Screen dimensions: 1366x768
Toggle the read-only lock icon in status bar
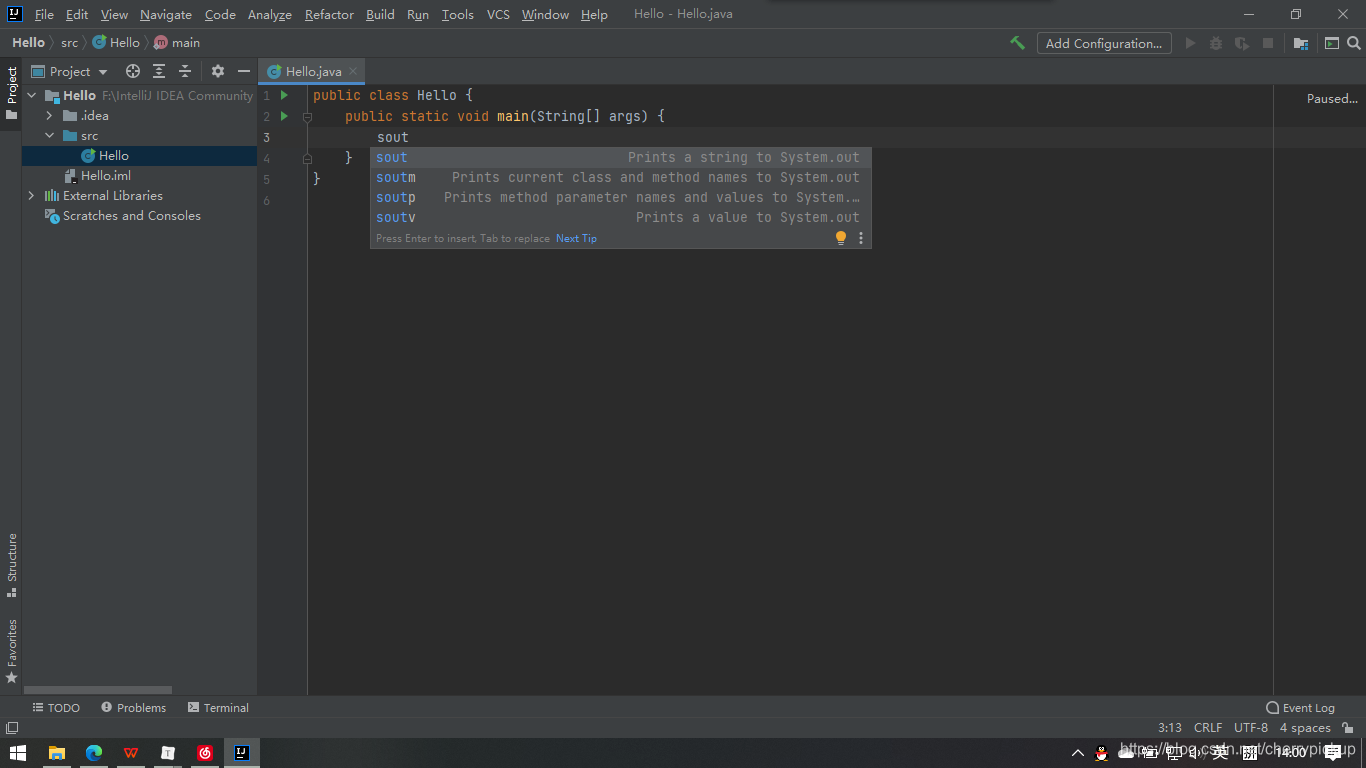click(1348, 727)
